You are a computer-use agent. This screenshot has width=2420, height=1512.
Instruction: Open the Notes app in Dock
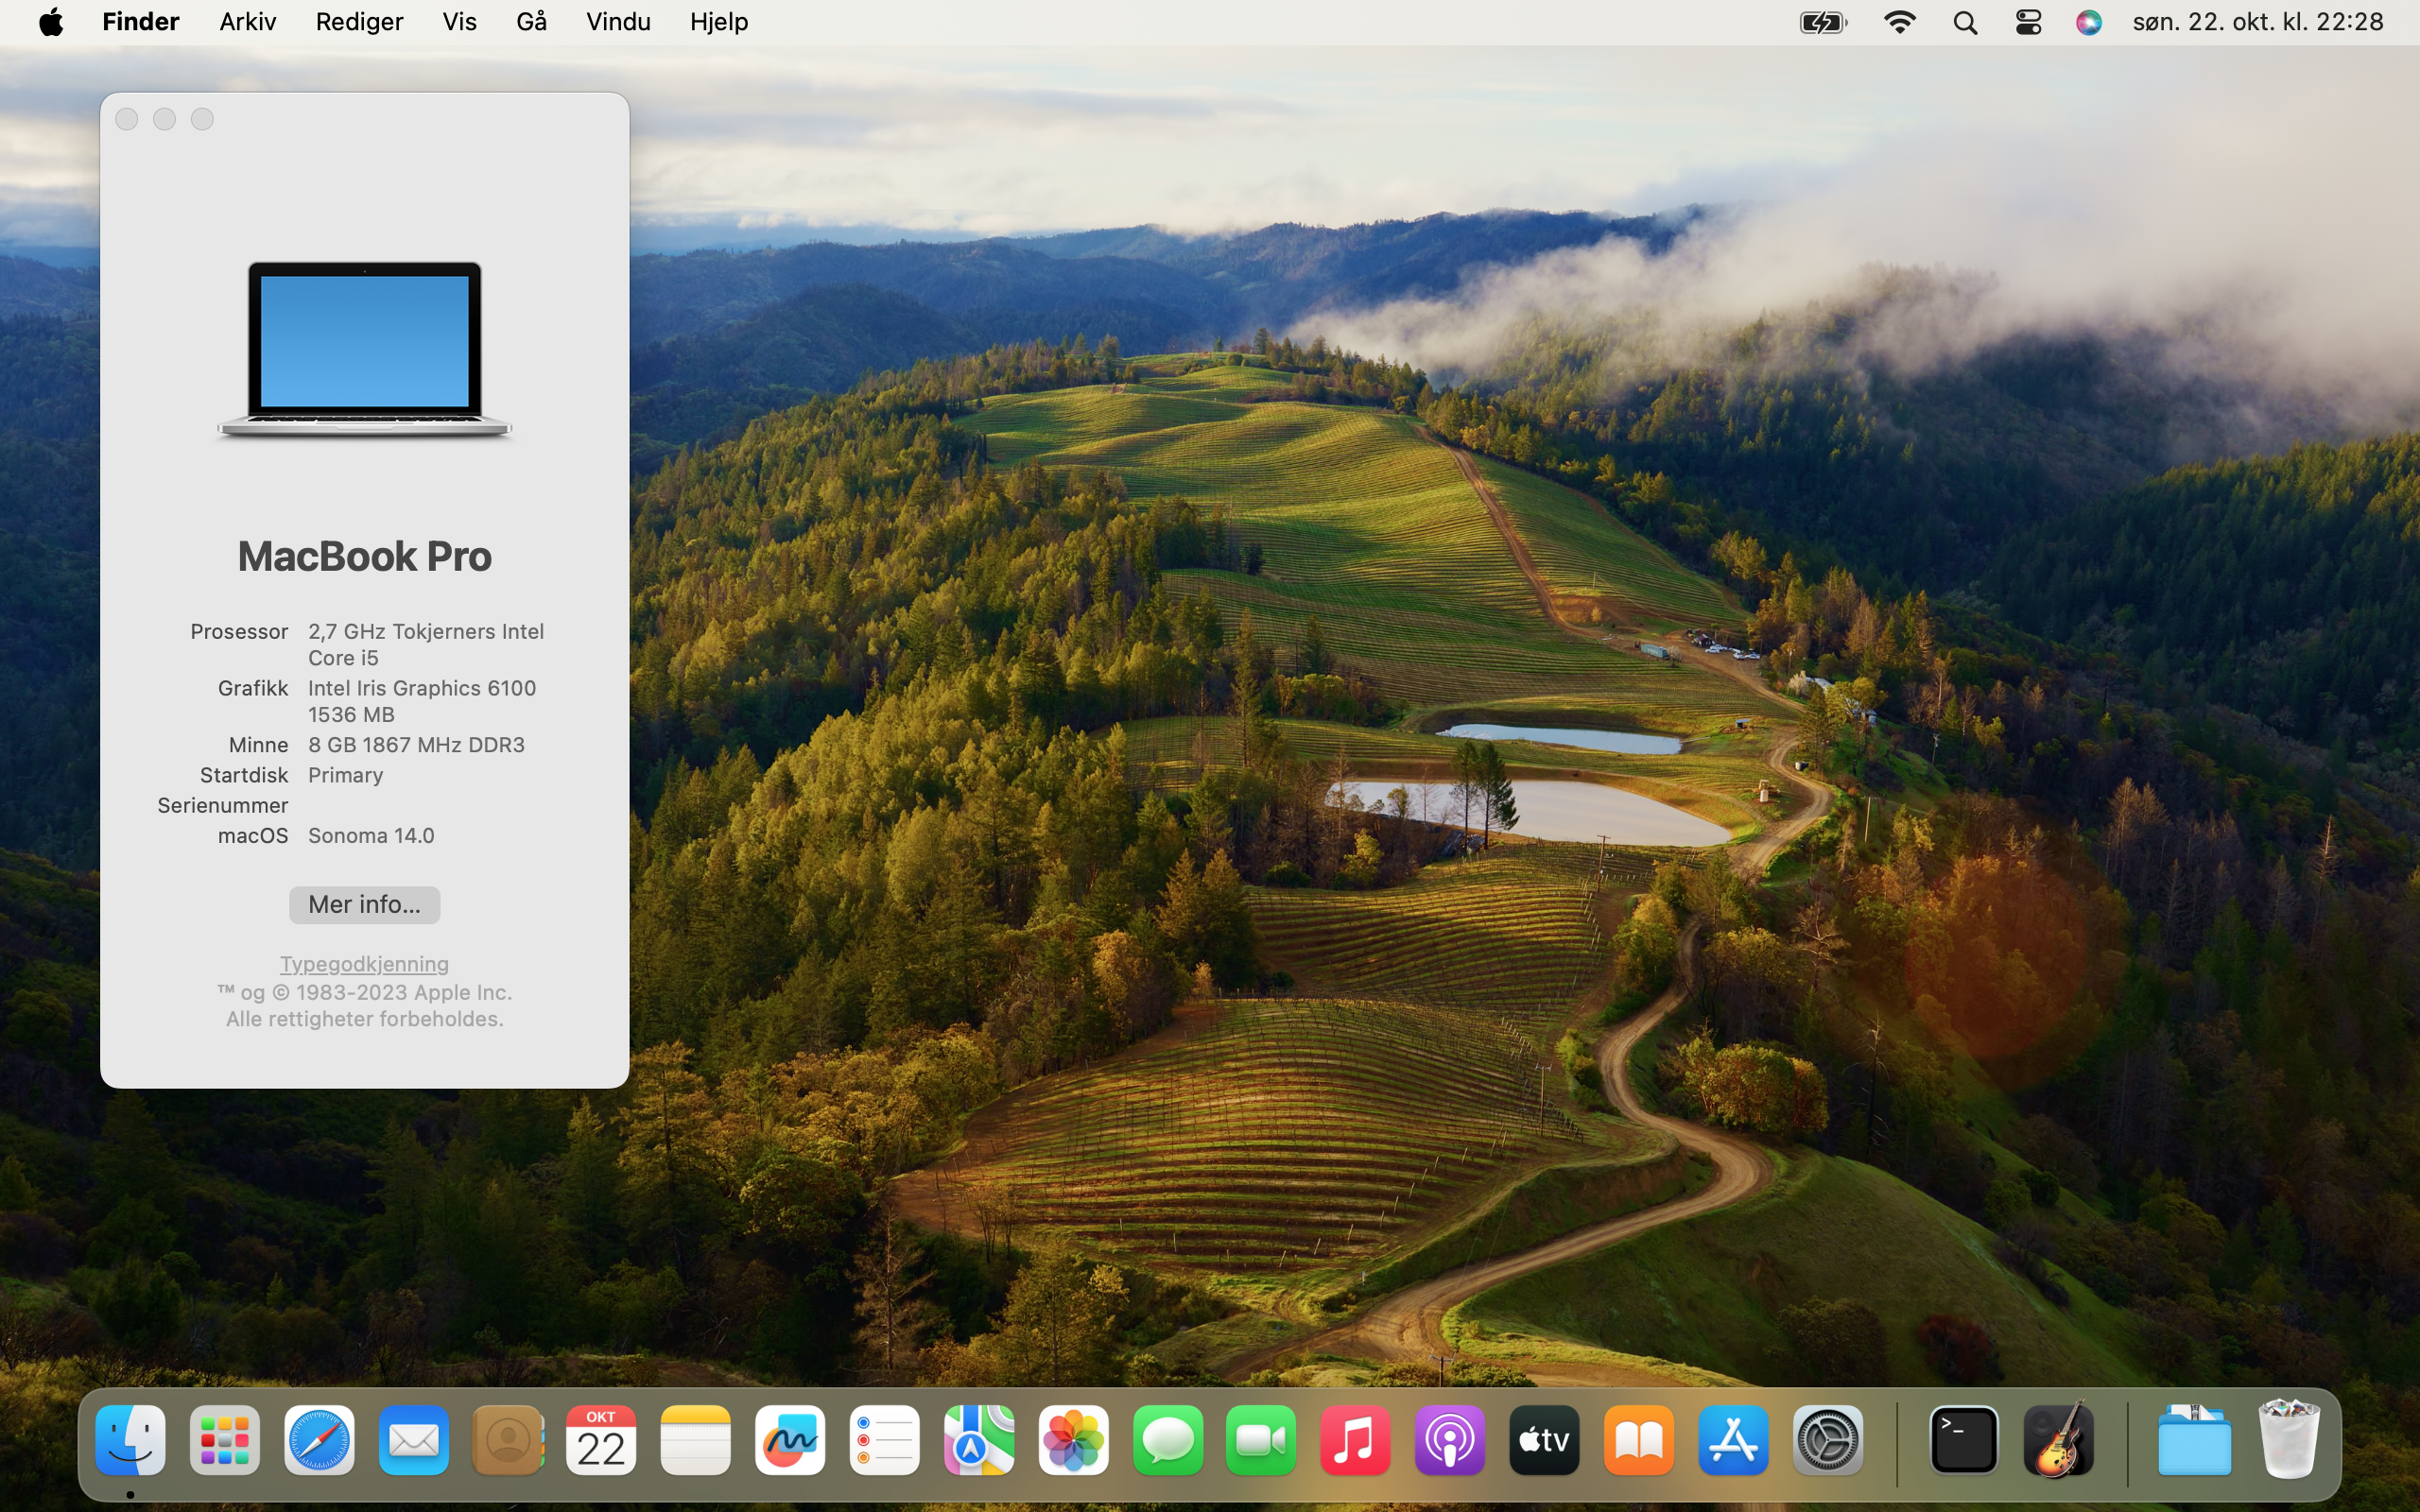pyautogui.click(x=696, y=1440)
